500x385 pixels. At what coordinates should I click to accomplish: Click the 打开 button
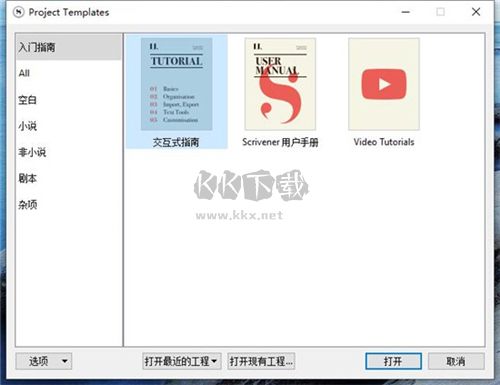tap(393, 361)
